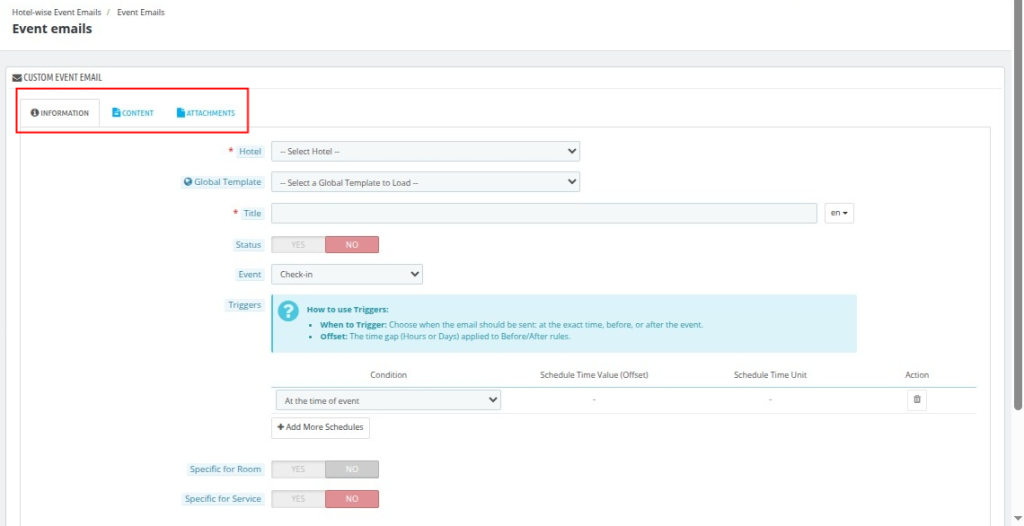Switch to the Content tab
Image resolution: width=1024 pixels, height=526 pixels.
[133, 113]
